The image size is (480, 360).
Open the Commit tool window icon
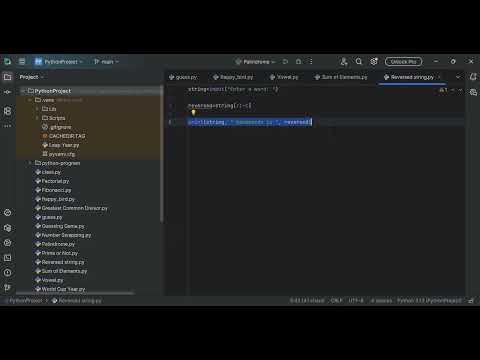coord(7,92)
